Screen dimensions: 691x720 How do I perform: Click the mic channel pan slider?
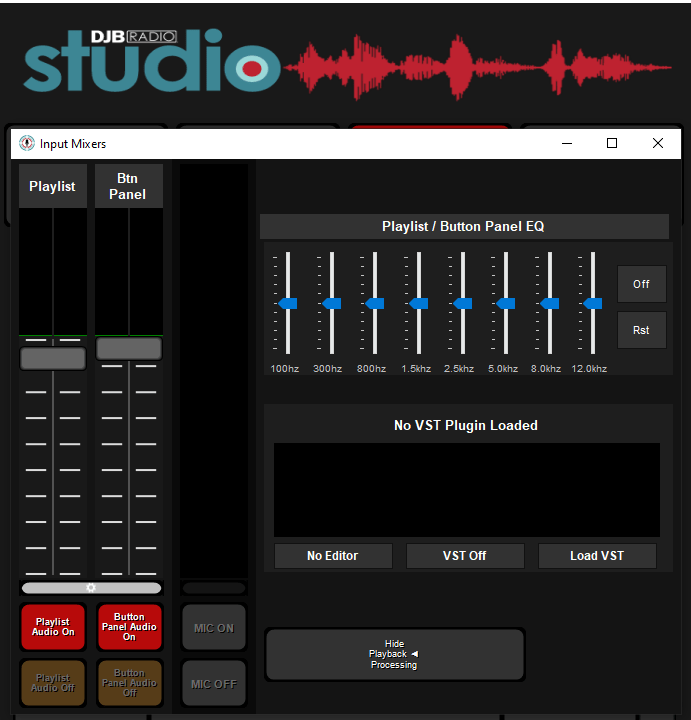click(214, 588)
